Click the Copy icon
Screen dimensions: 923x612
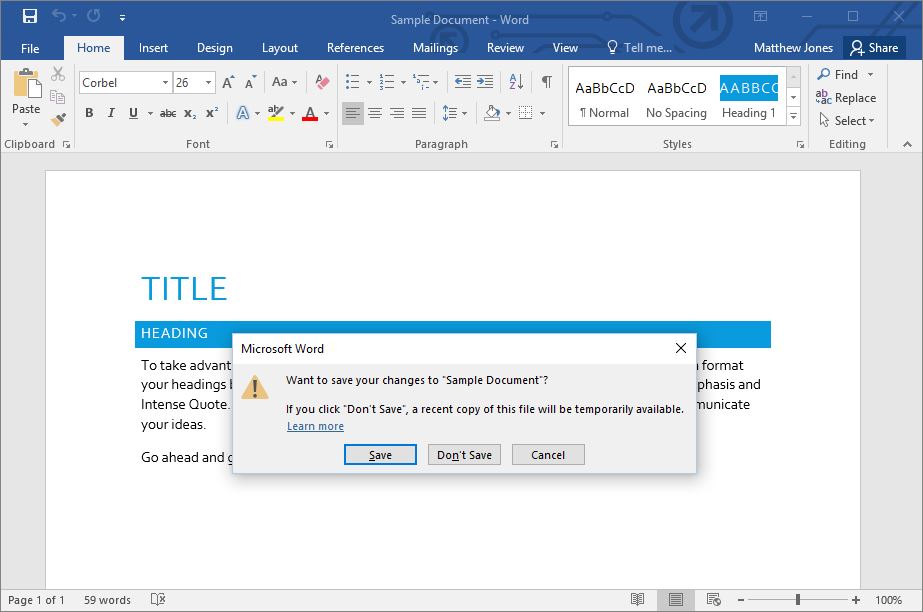(x=57, y=97)
